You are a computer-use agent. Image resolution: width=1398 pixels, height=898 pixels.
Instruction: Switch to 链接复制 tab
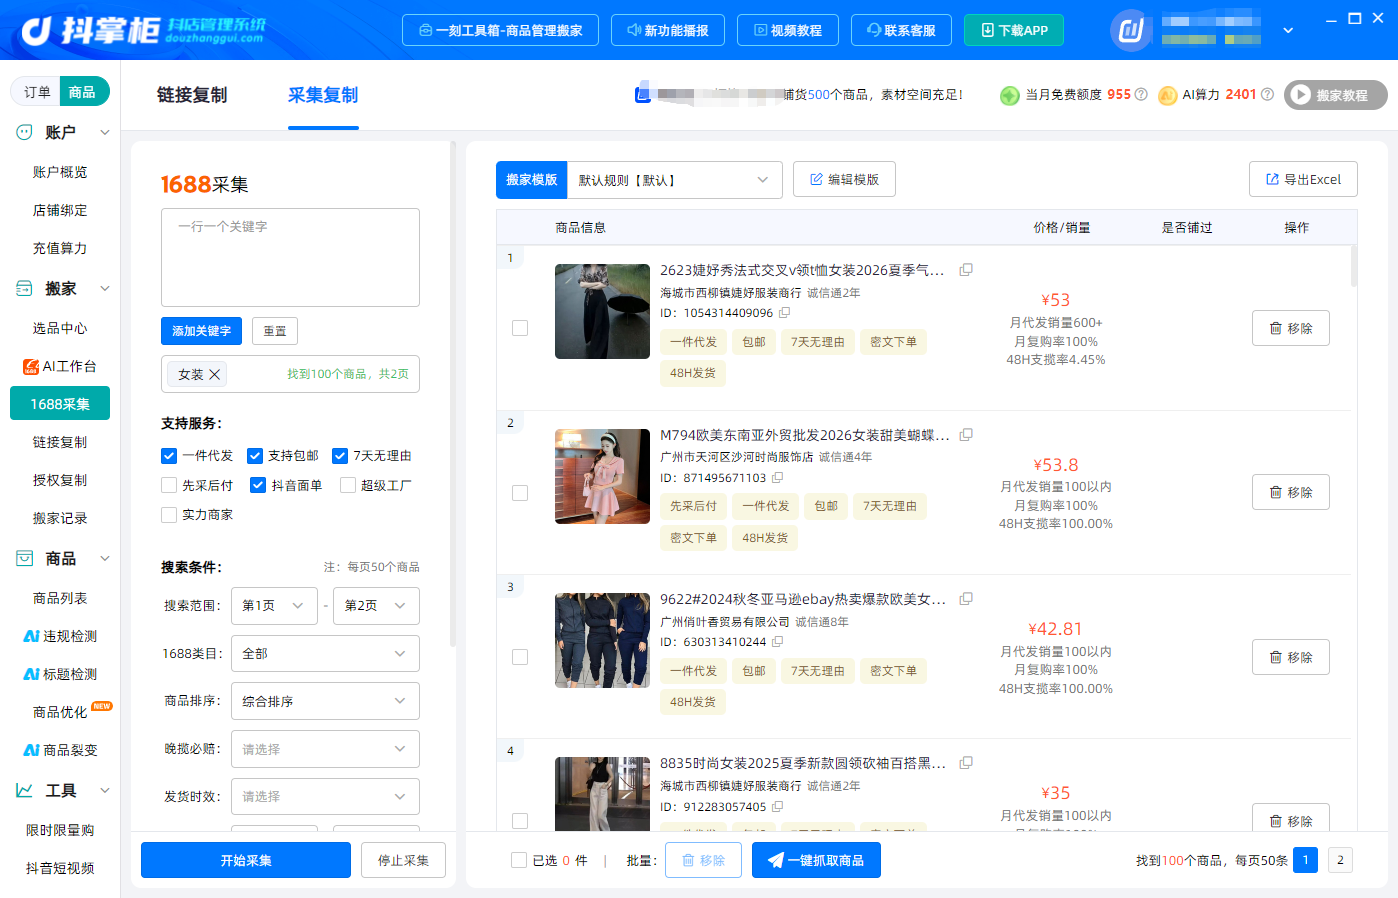coord(192,95)
